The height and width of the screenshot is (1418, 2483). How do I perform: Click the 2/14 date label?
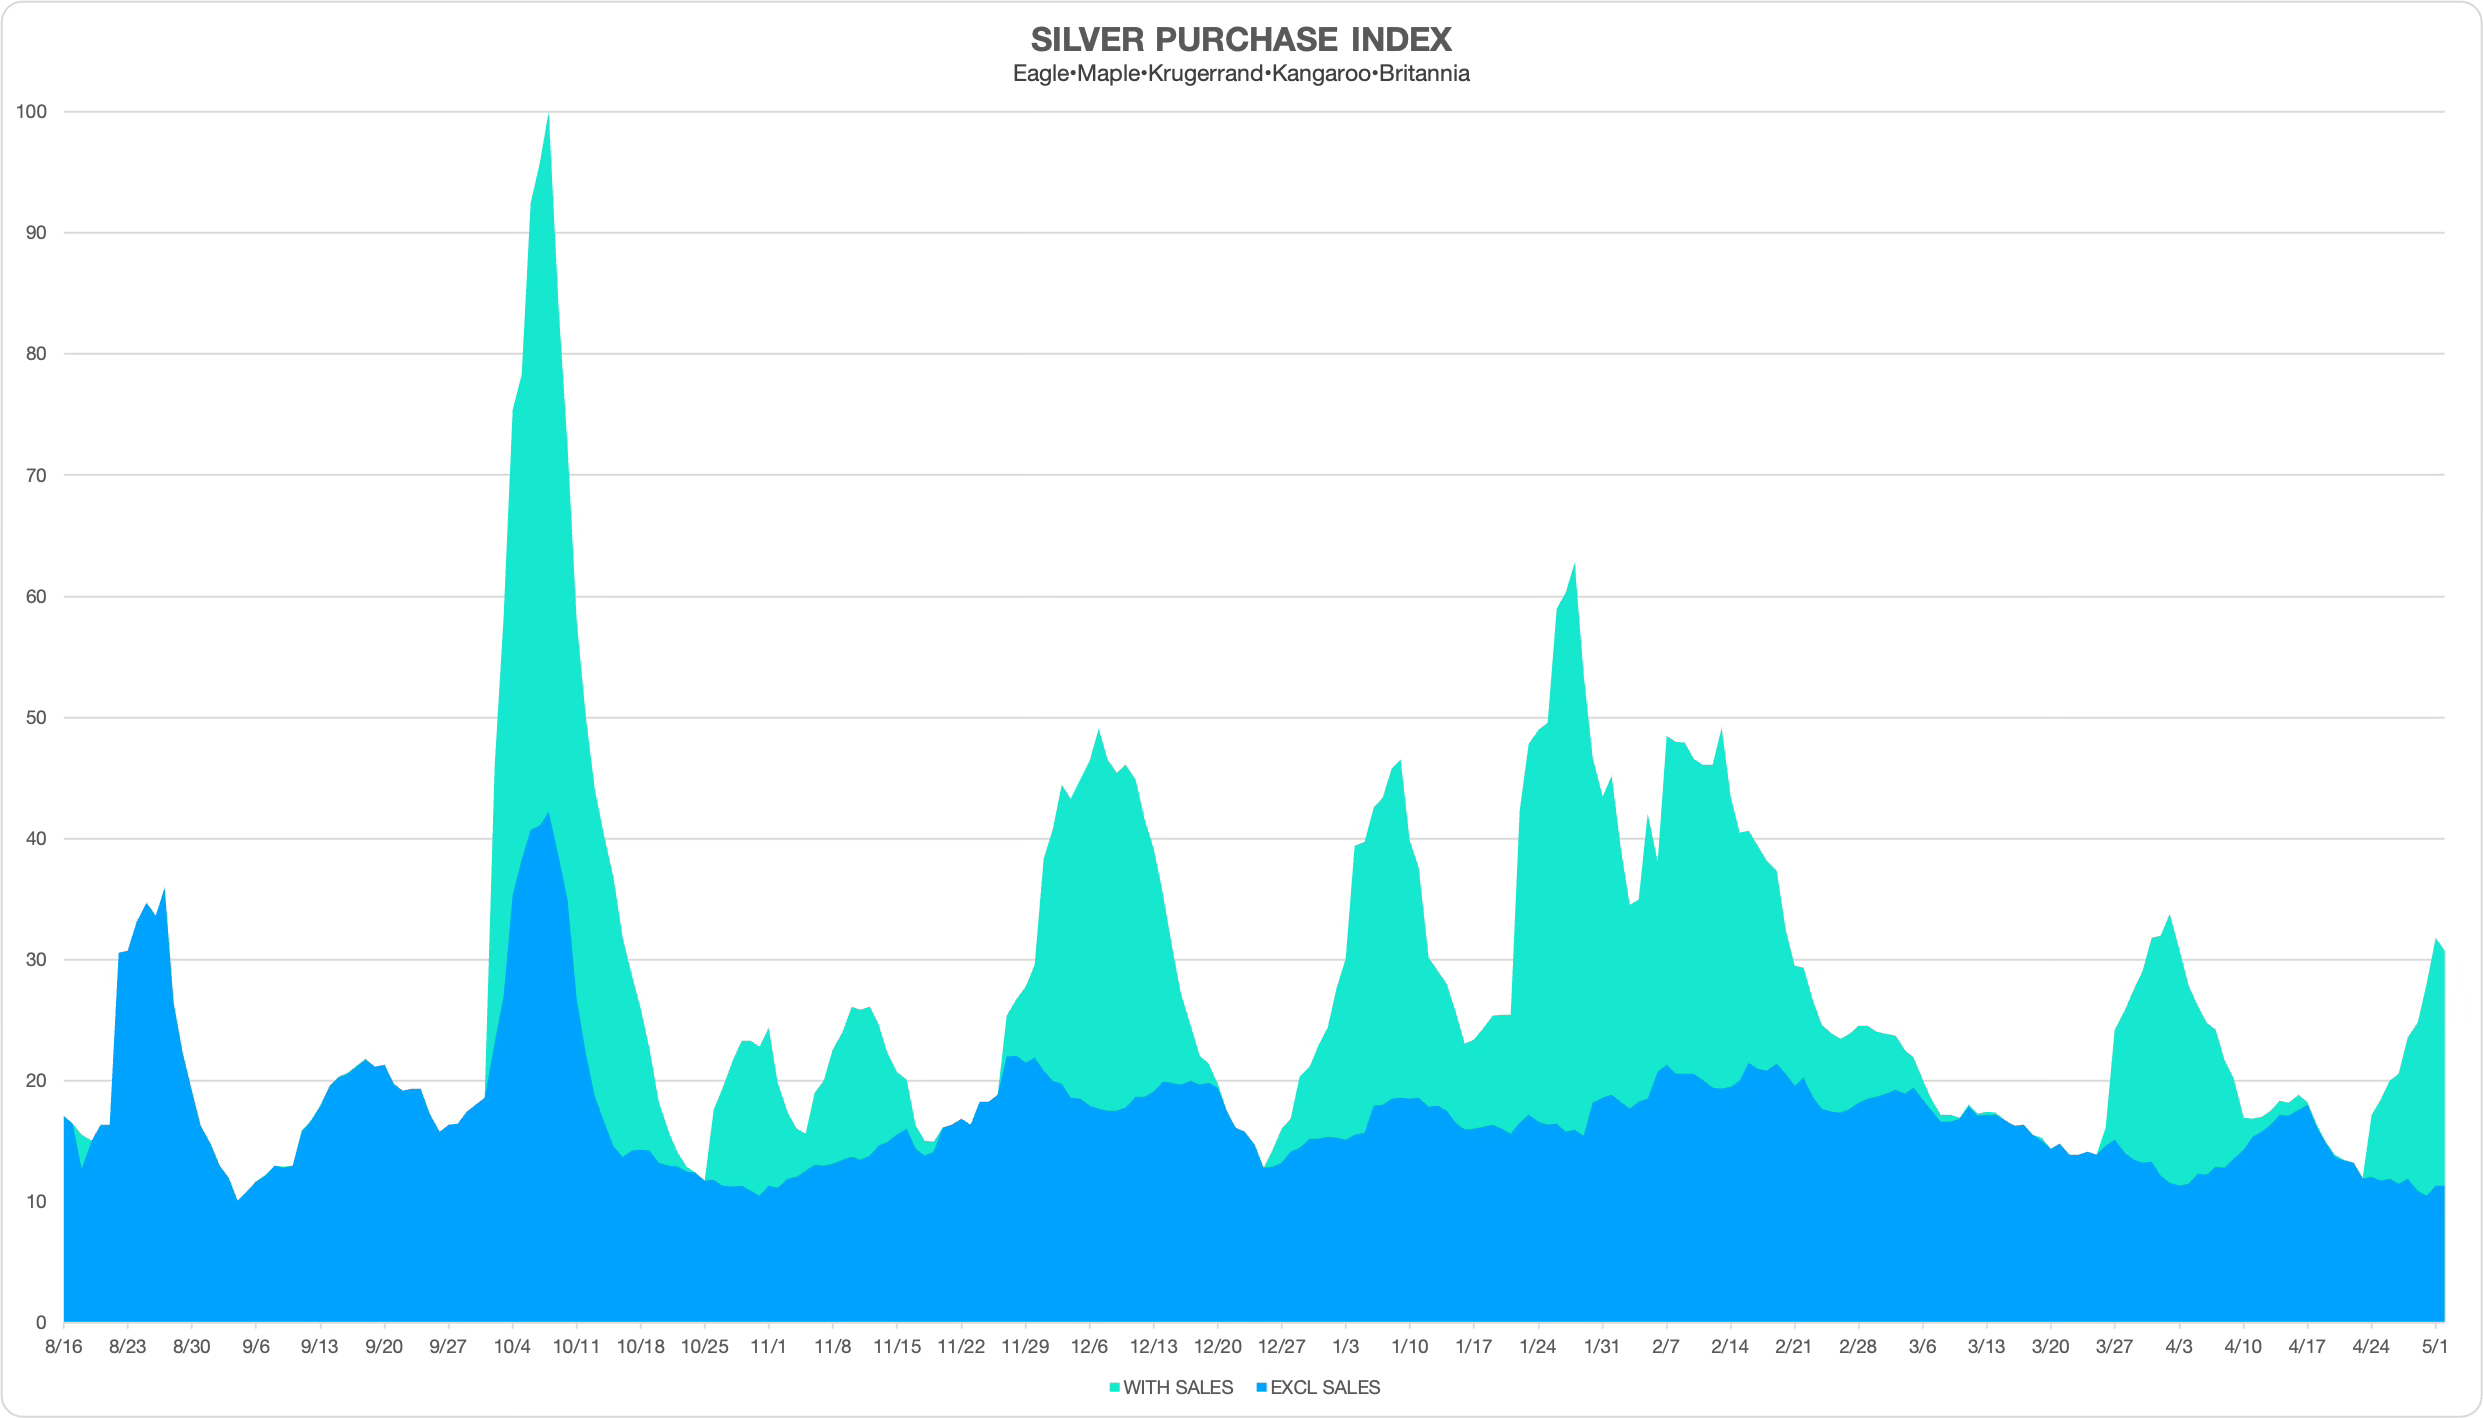(1729, 1347)
